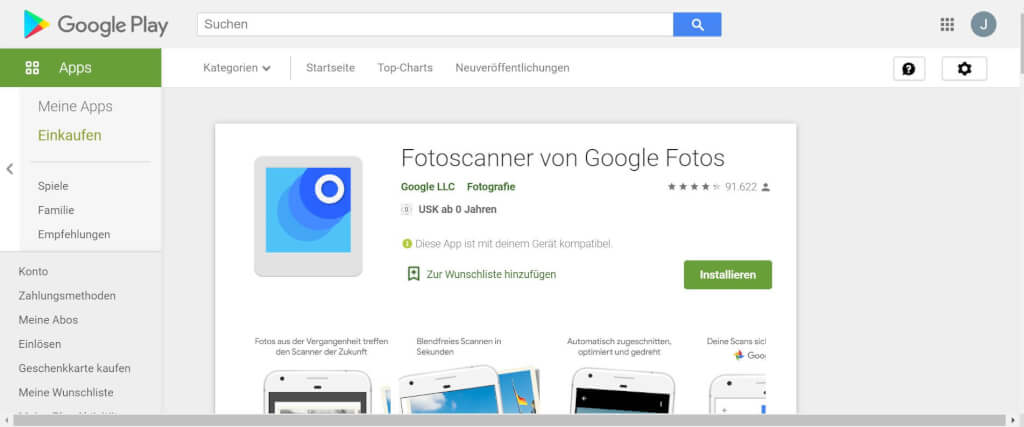1024x427 pixels.
Task: Open screenshot 'Automatisch zugeschnitten'
Action: [619, 375]
